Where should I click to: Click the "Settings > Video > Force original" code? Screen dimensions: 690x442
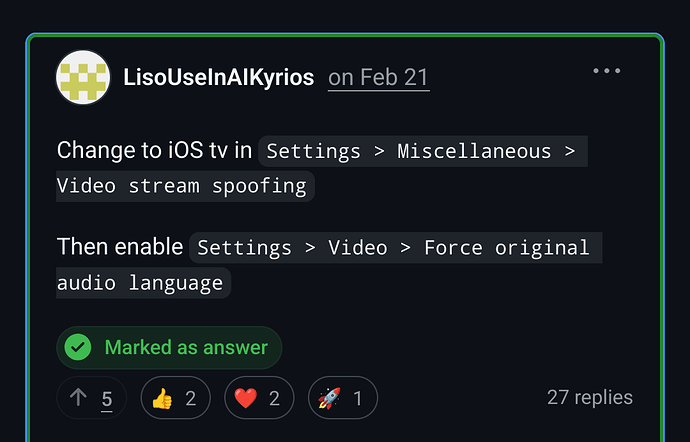pos(394,247)
